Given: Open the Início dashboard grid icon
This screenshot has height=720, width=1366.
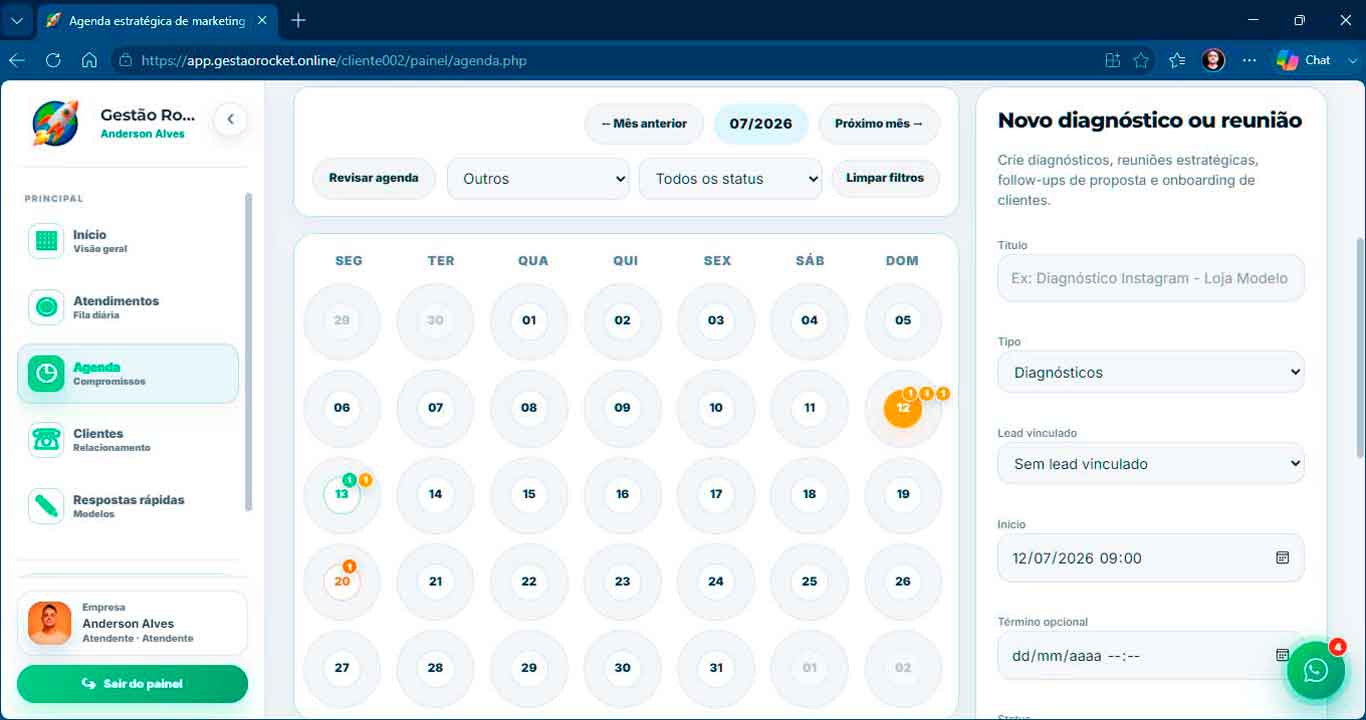Looking at the screenshot, I should pyautogui.click(x=46, y=241).
